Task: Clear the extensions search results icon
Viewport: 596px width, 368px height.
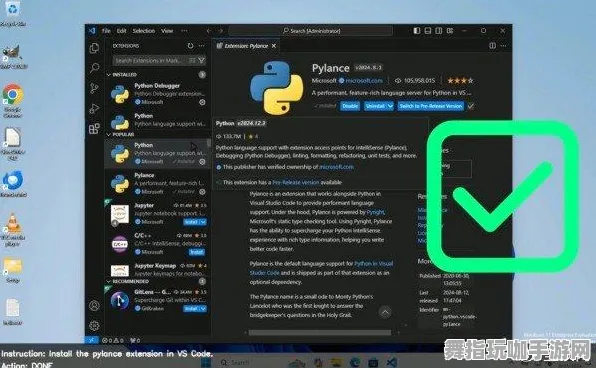Action: point(193,60)
